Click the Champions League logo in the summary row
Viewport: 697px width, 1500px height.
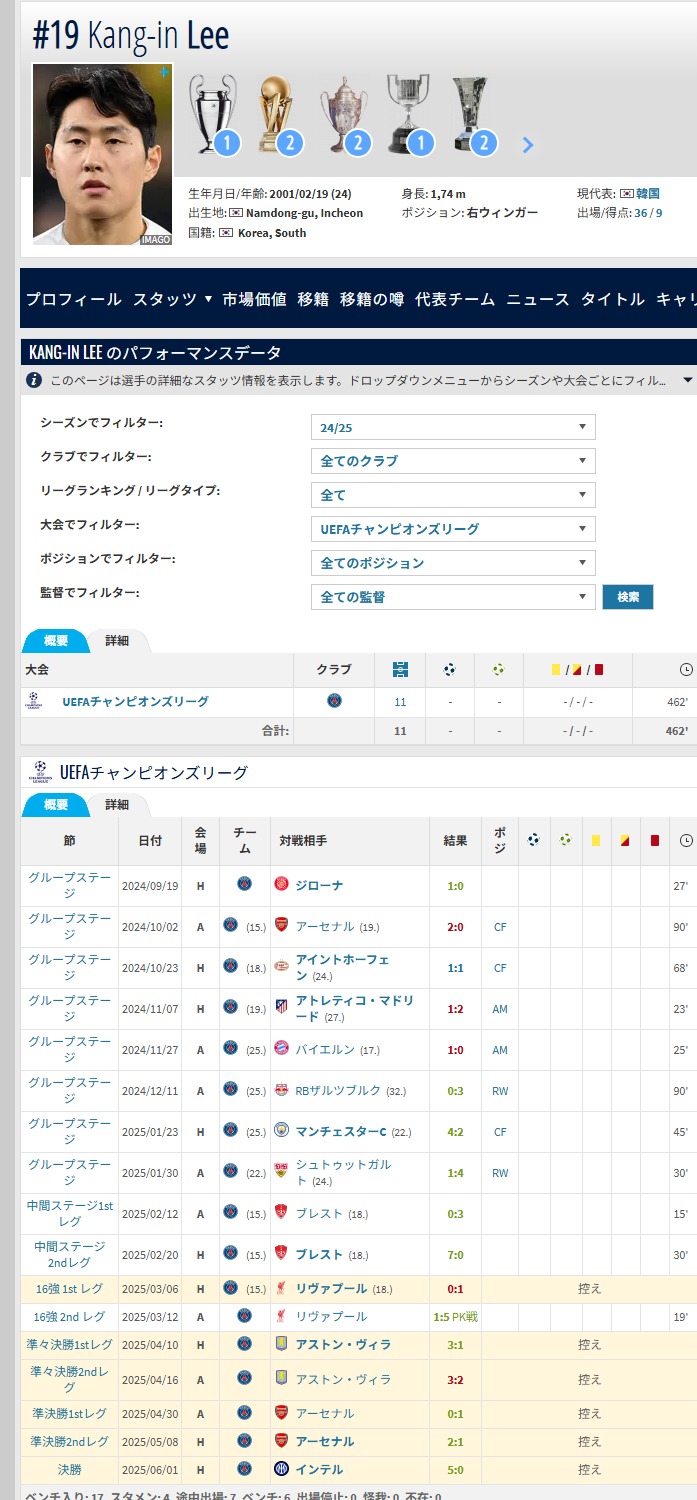(33, 701)
